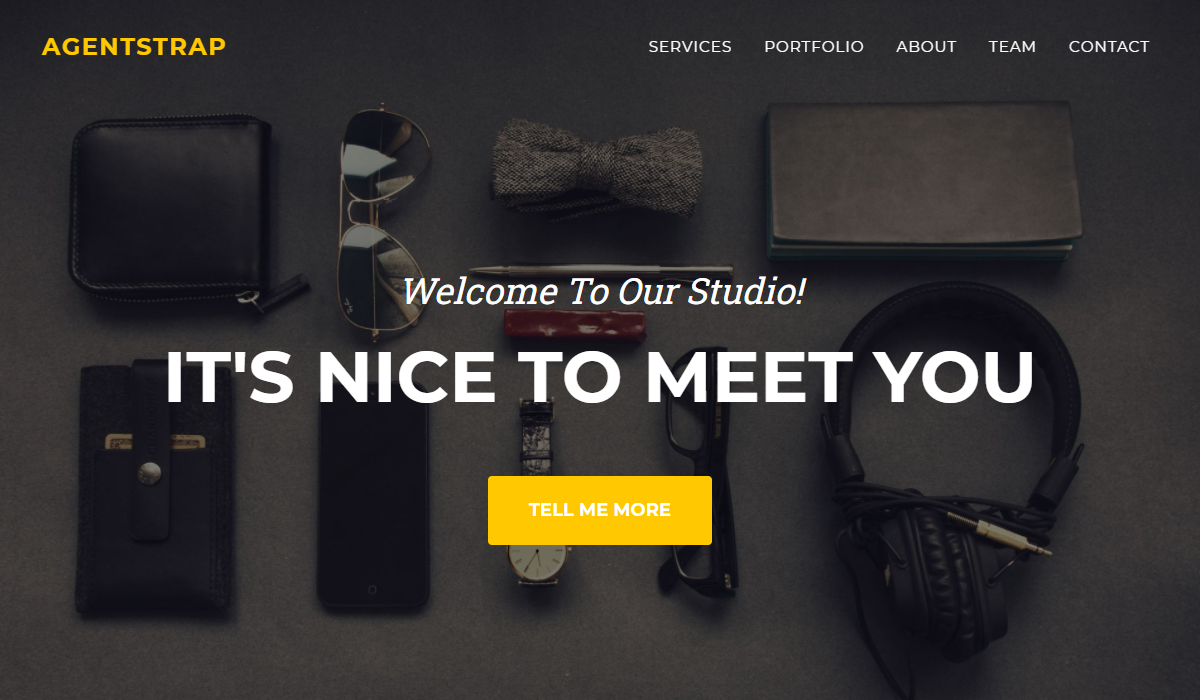Click the metal pen below the bow tie
Screen dimensions: 1200x700
tap(600, 270)
